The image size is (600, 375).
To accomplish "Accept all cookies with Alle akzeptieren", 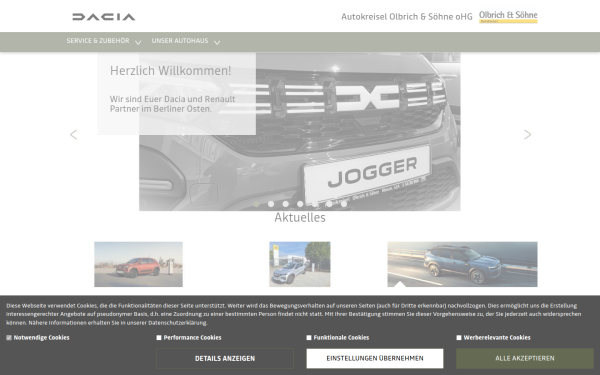I will tap(525, 359).
